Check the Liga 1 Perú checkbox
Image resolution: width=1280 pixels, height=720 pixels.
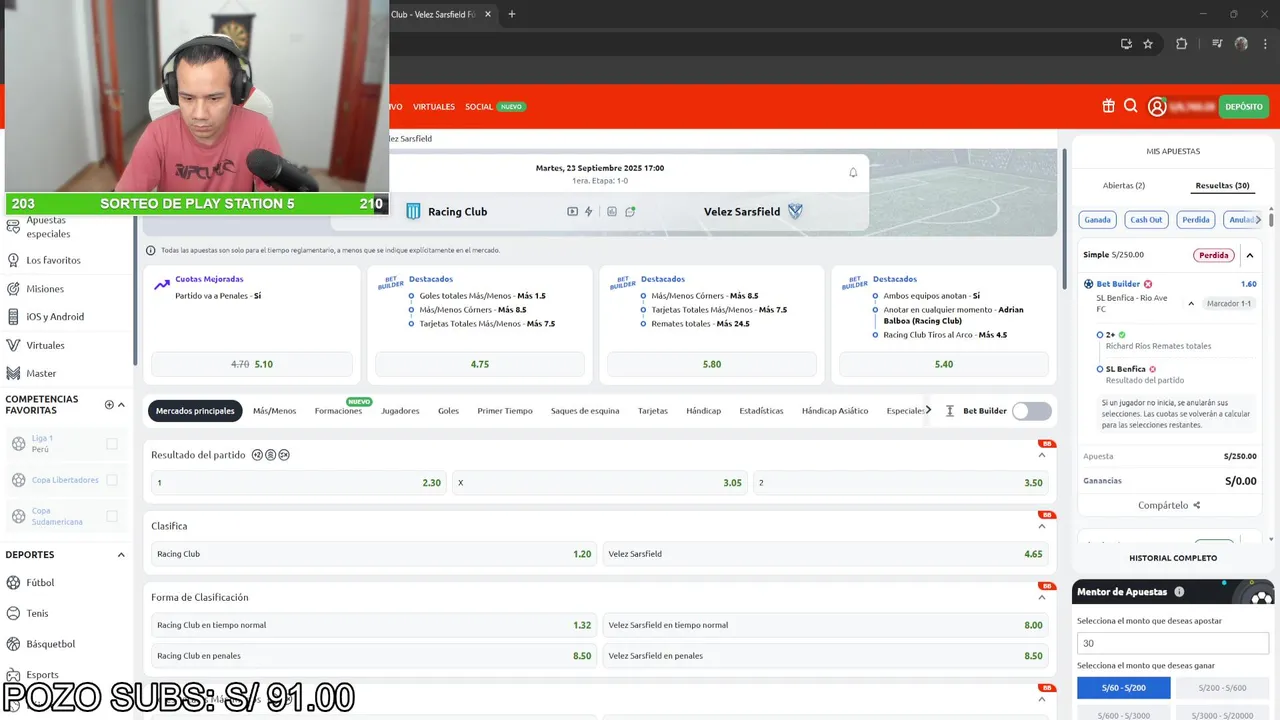coord(112,444)
